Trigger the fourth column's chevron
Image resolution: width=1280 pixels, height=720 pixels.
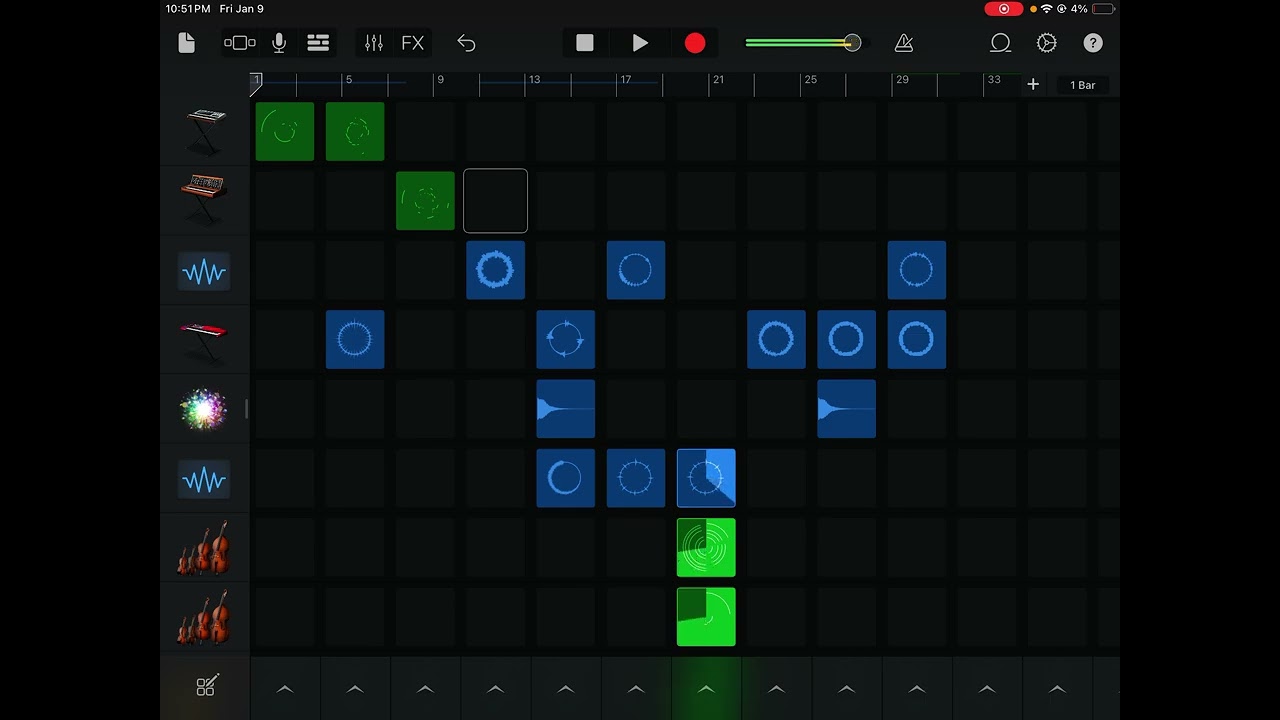(495, 689)
